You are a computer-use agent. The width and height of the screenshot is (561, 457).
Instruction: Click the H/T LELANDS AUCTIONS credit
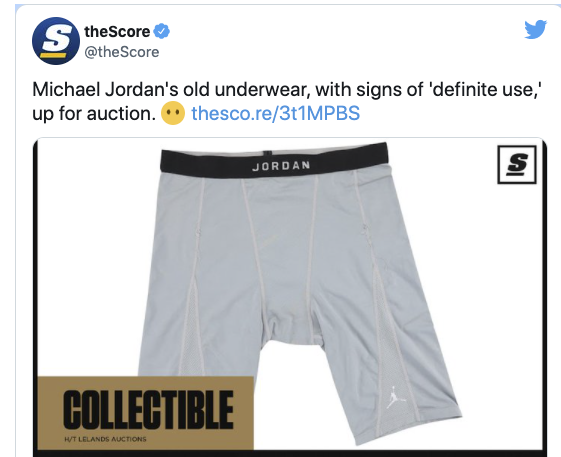point(105,439)
